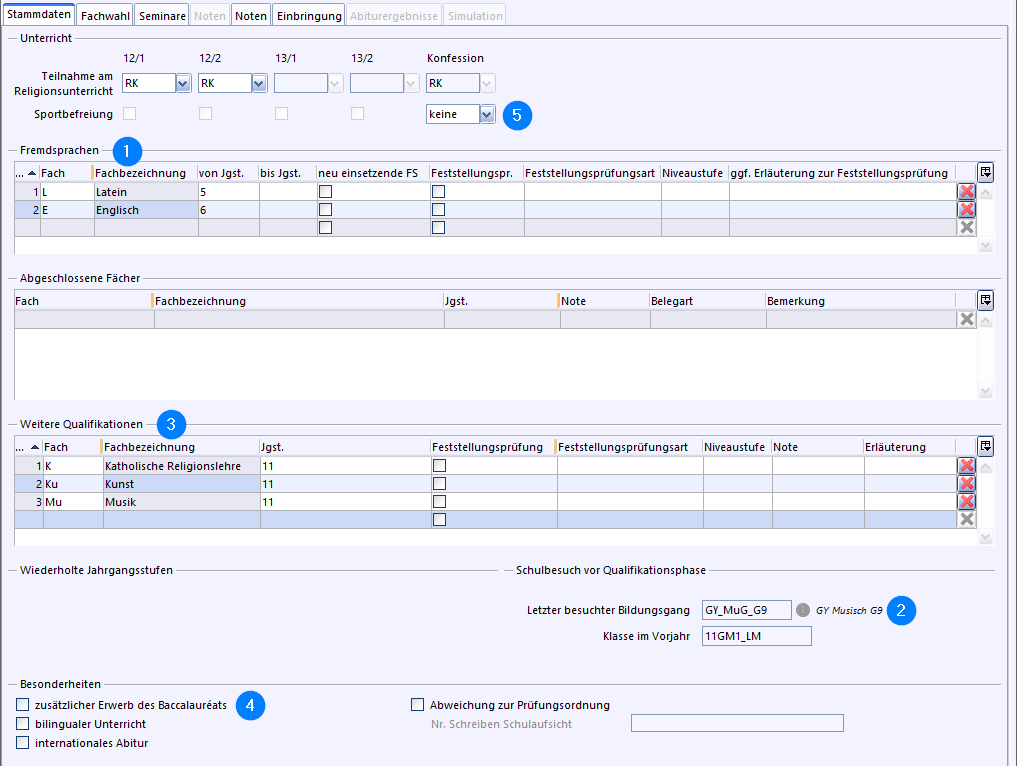
Task: Open the enabled Noten tab
Action: coord(251,16)
